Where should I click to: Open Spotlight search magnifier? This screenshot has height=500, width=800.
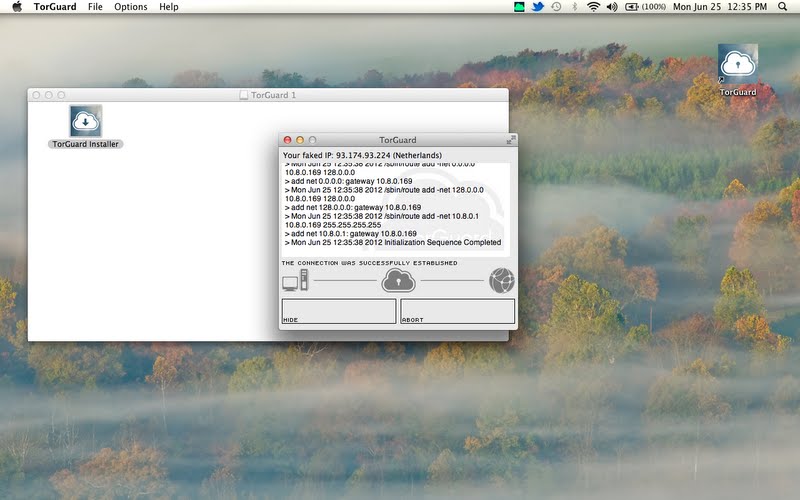[x=782, y=7]
